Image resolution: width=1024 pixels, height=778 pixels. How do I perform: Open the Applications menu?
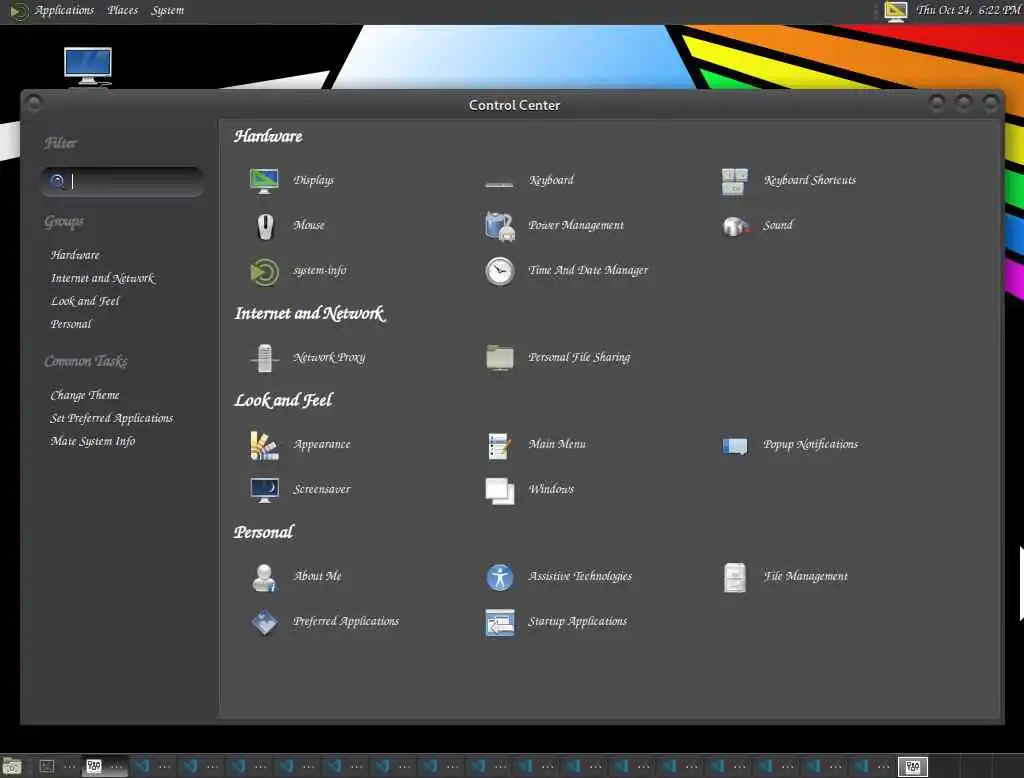[x=64, y=10]
